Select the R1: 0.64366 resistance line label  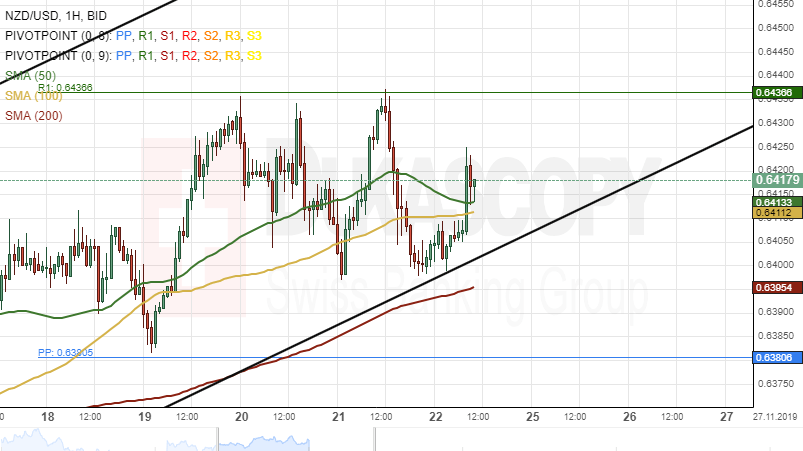[65, 88]
